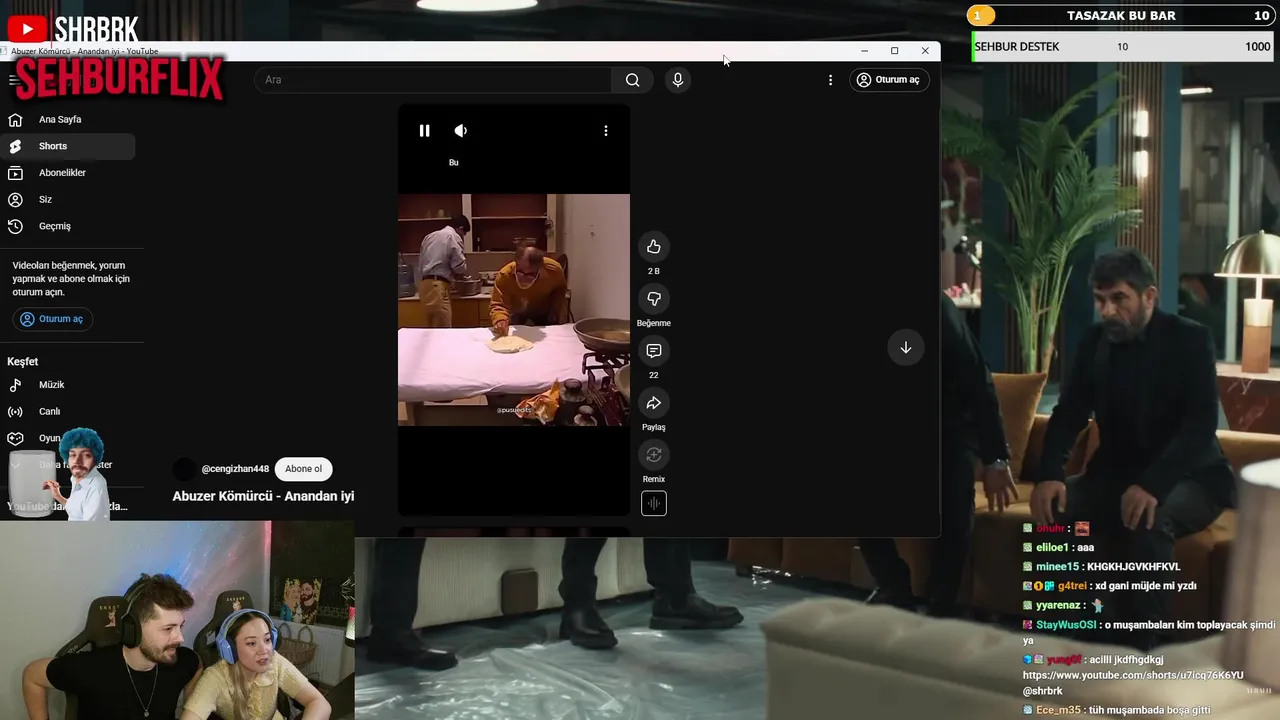Open the comments with 22 replies
The height and width of the screenshot is (720, 1280).
tap(654, 351)
